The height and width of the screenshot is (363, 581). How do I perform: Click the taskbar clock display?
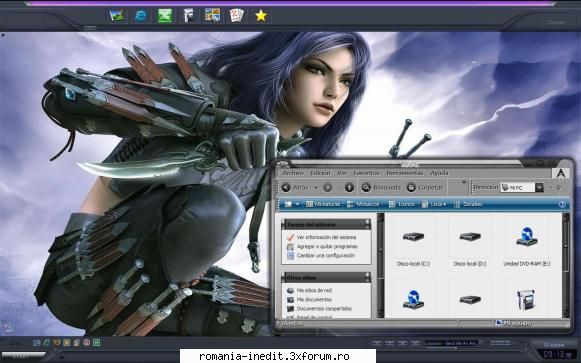[x=556, y=354]
